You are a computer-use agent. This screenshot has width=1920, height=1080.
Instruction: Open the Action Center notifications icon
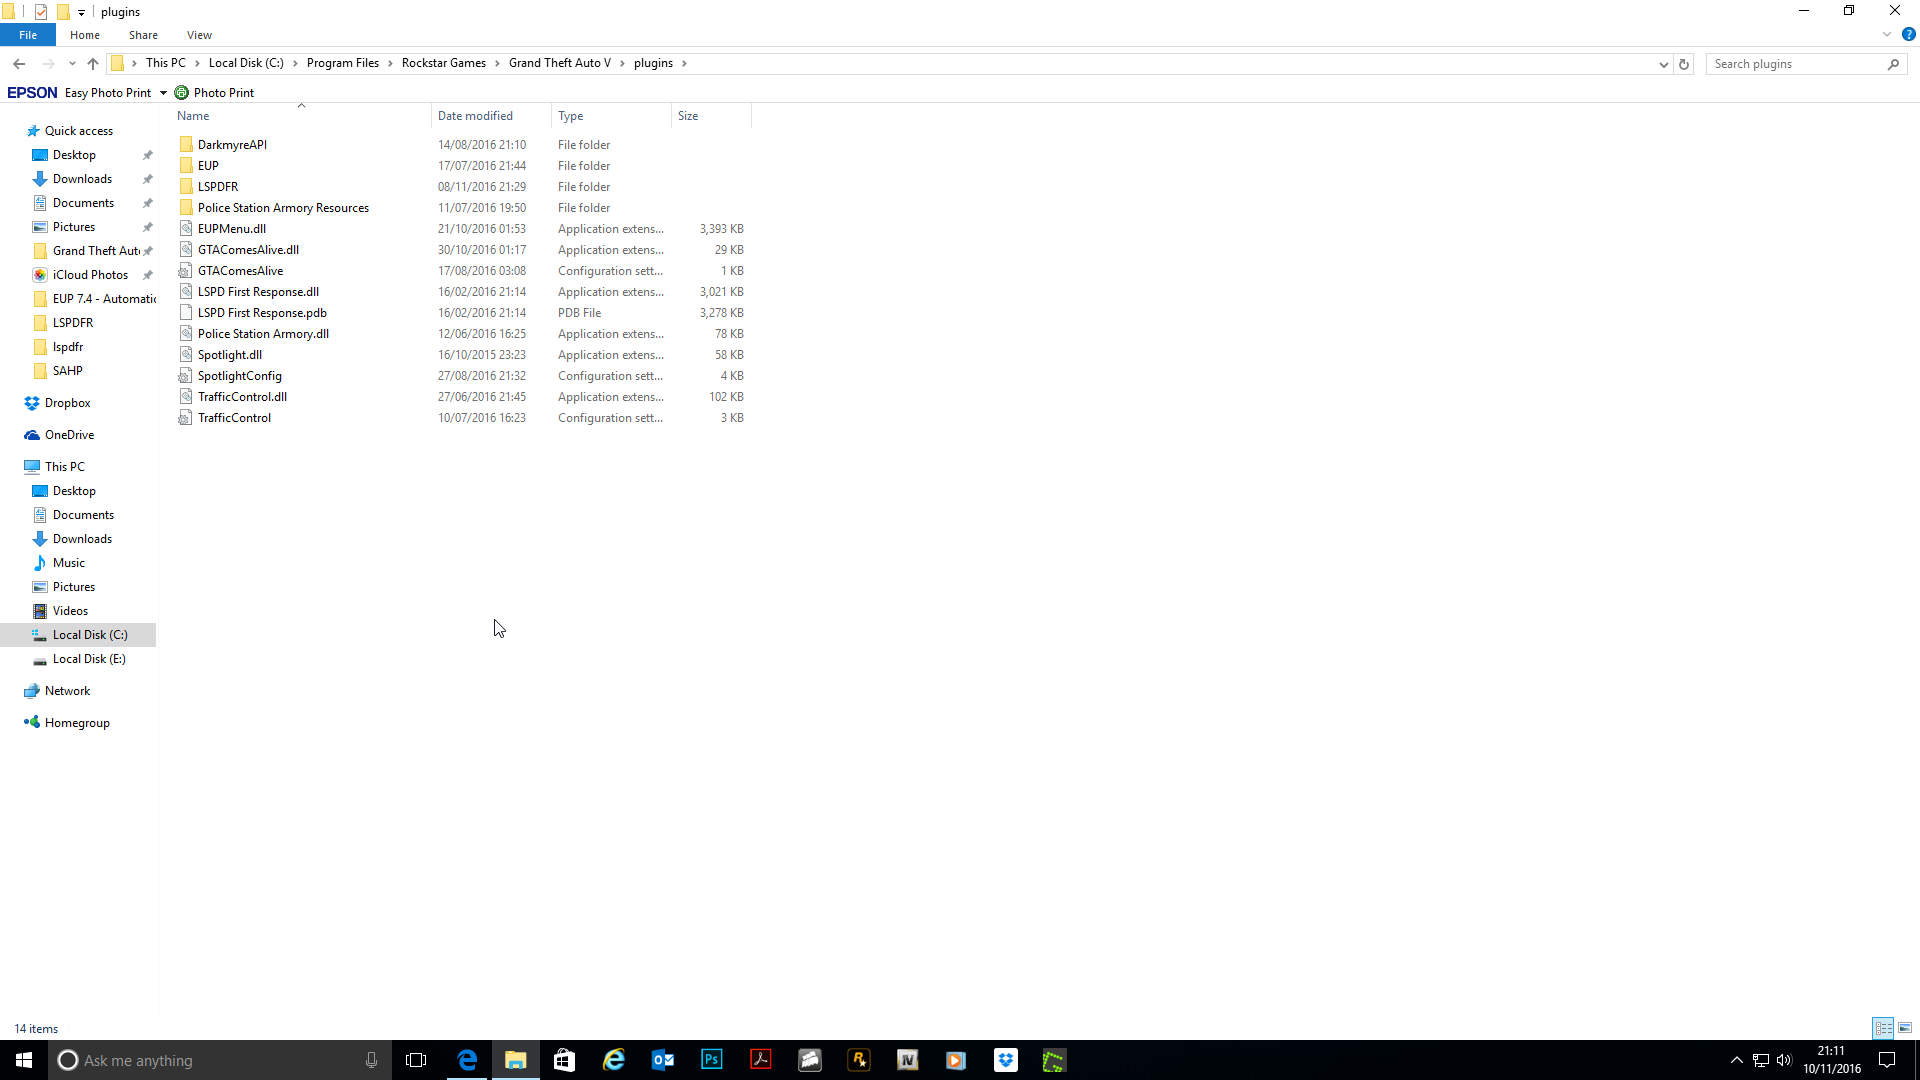pos(1886,1060)
